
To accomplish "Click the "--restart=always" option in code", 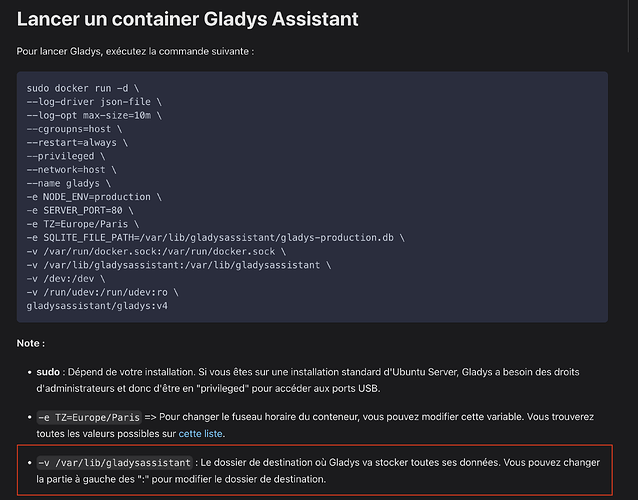I will click(x=74, y=143).
